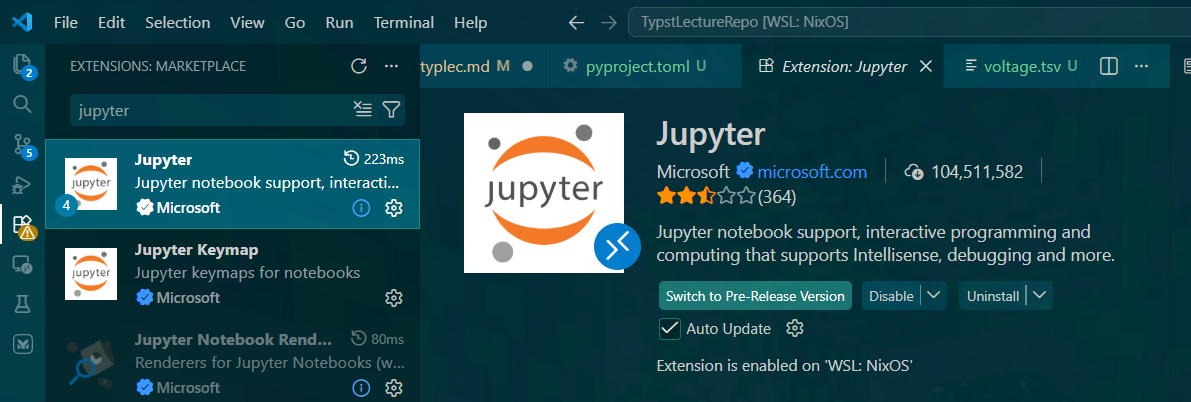Viewport: 1191px width, 402px height.
Task: Open the bottom activity bar M icon
Action: (x=23, y=345)
